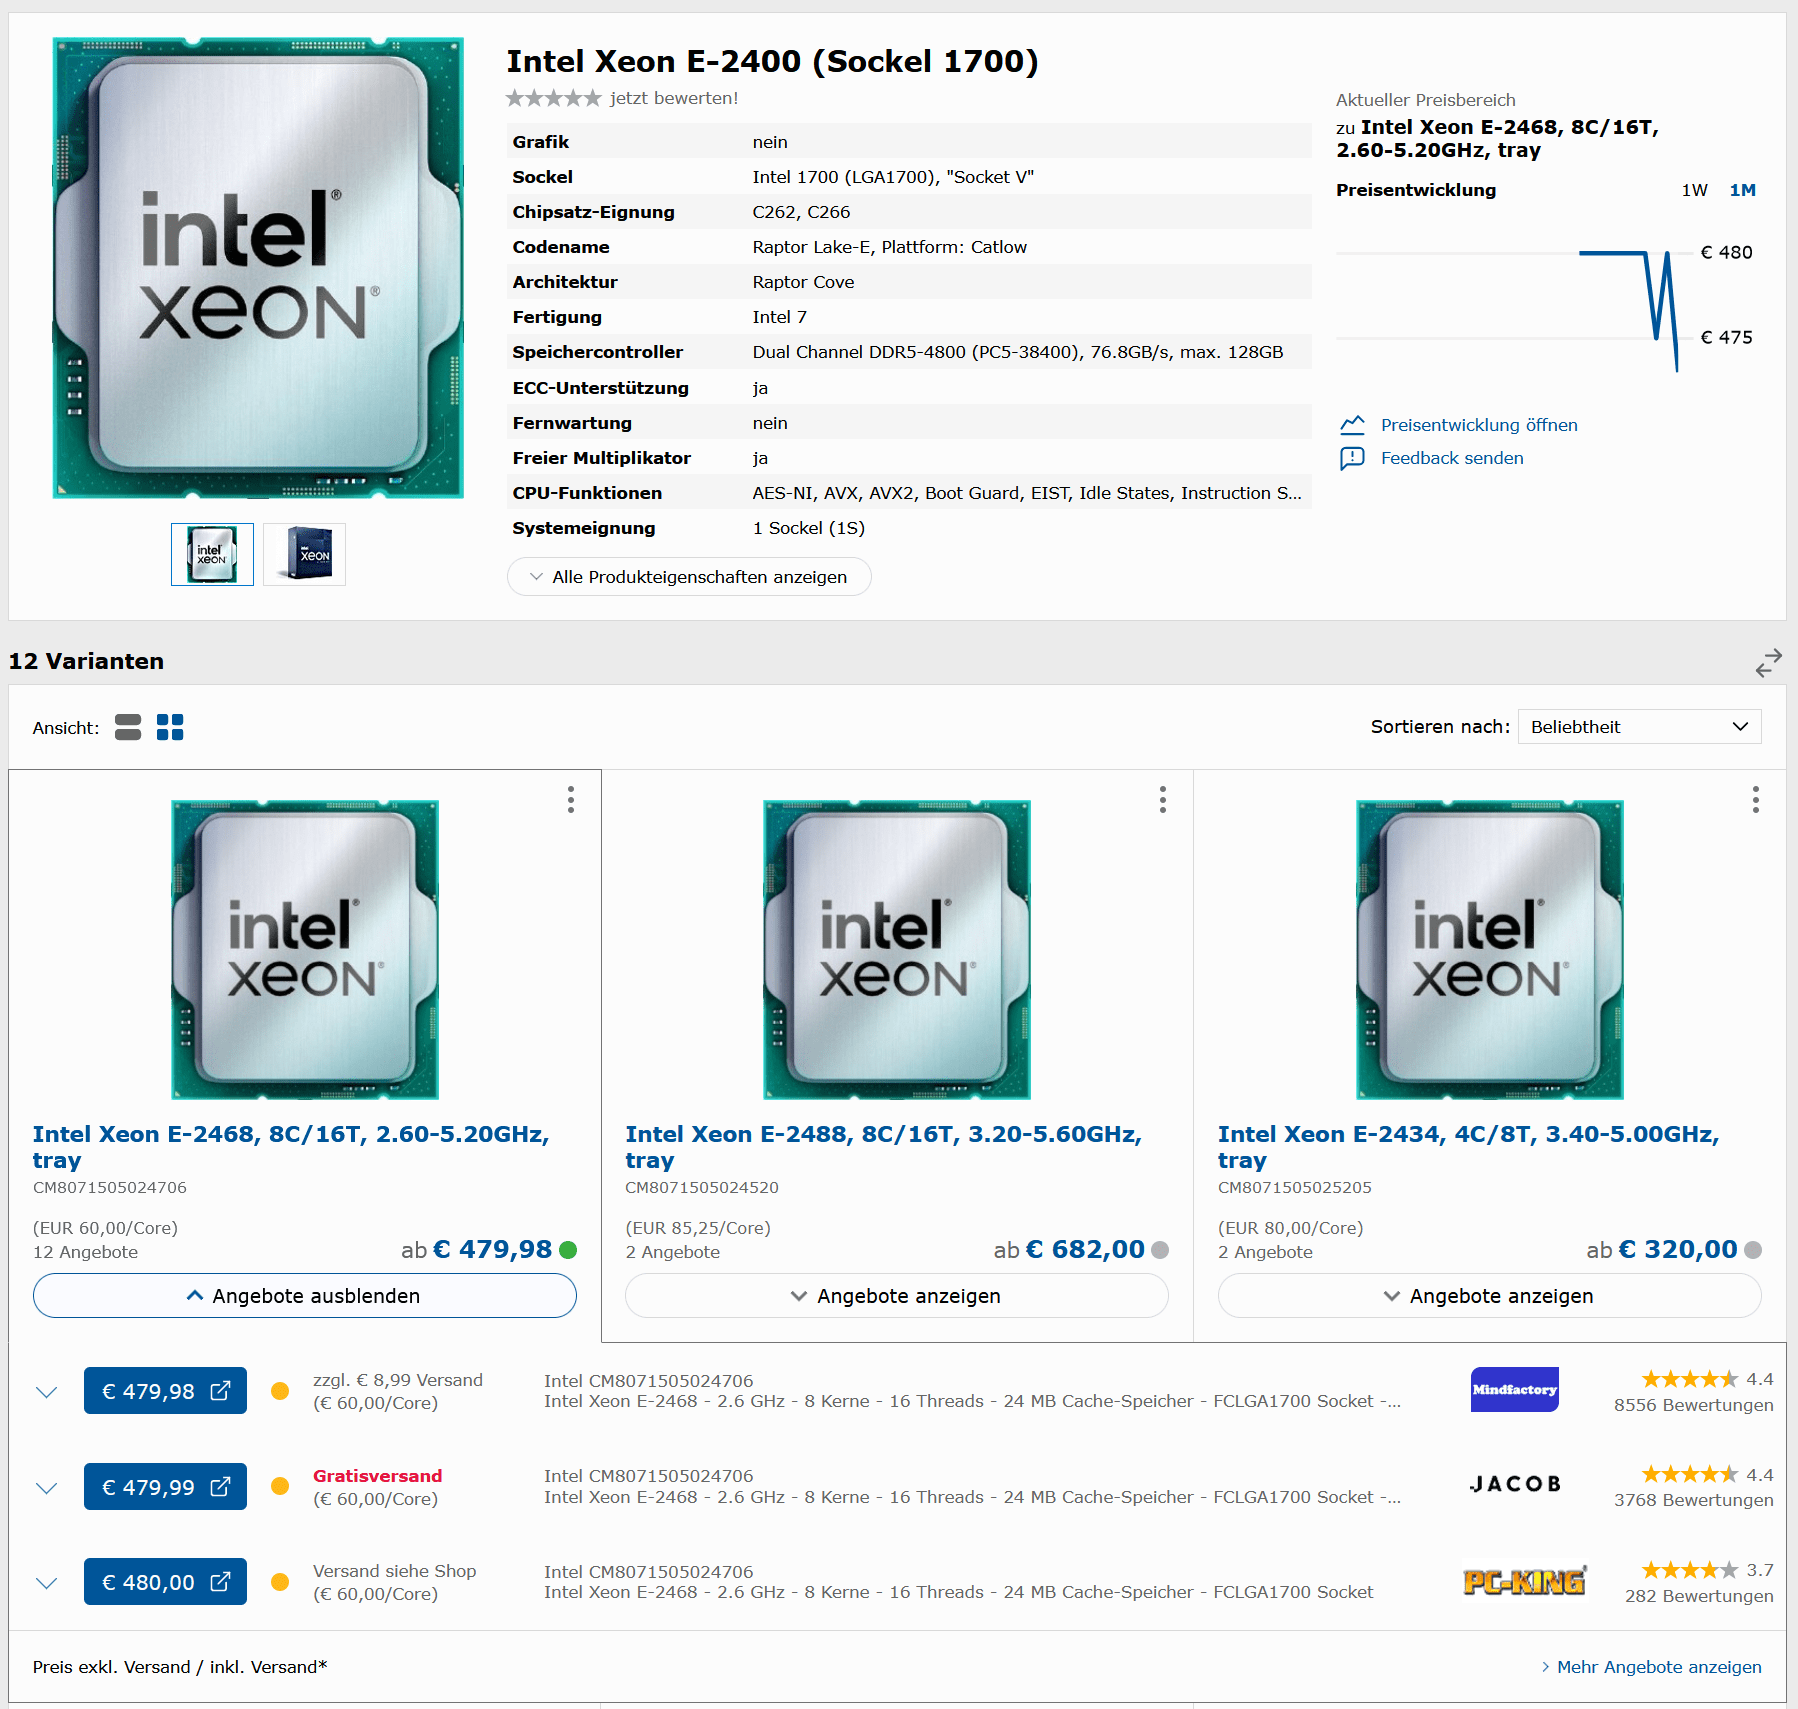Viewport: 1798px width, 1709px height.
Task: Click PC-KING shop logo
Action: tap(1524, 1581)
